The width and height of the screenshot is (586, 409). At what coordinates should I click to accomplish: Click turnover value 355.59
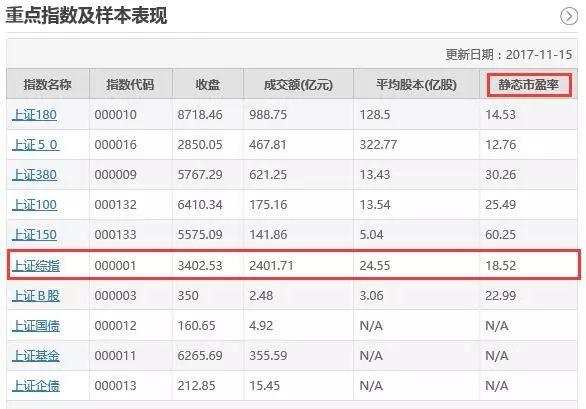click(268, 356)
